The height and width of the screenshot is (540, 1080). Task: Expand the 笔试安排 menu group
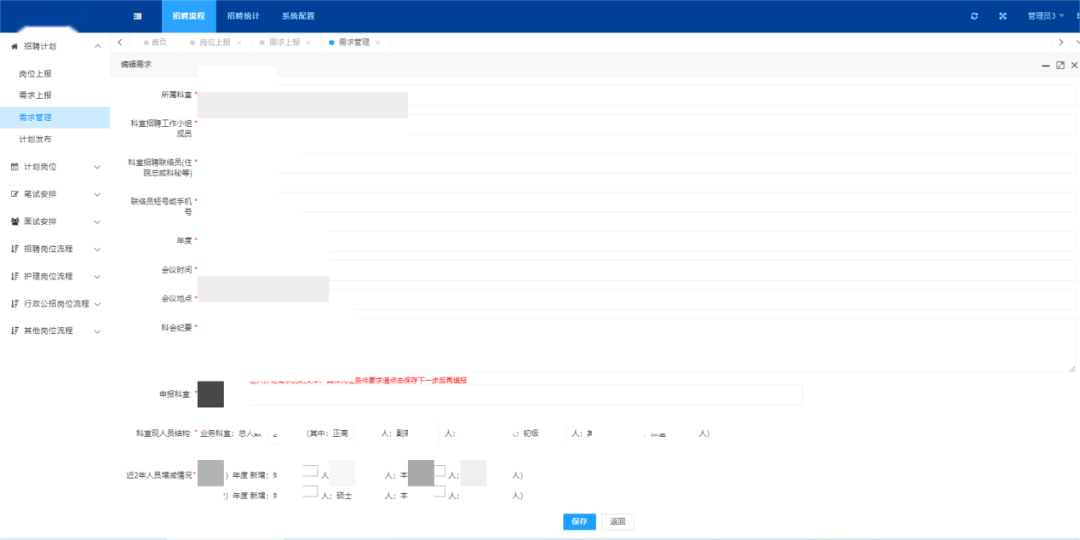[x=97, y=194]
